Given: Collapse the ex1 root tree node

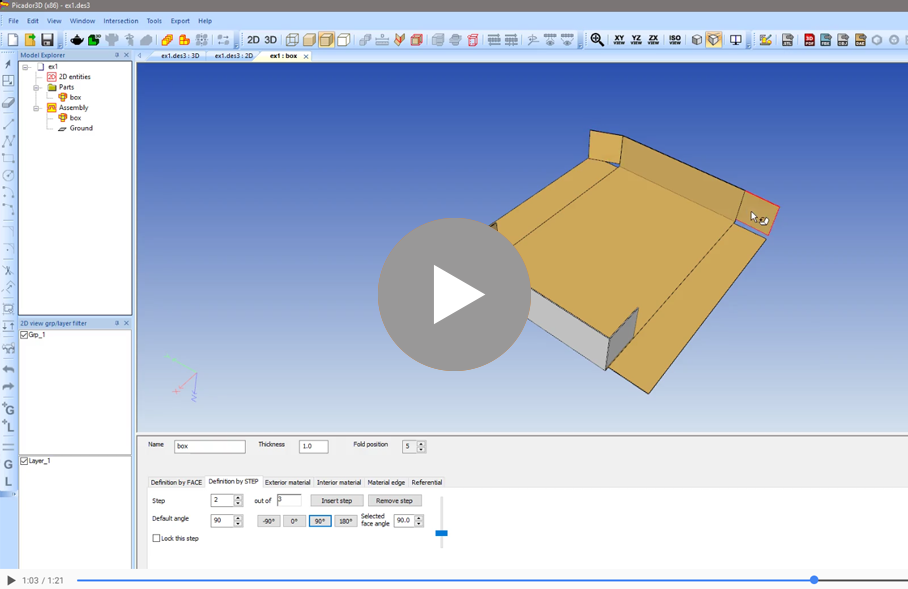Looking at the screenshot, I should pos(25,67).
